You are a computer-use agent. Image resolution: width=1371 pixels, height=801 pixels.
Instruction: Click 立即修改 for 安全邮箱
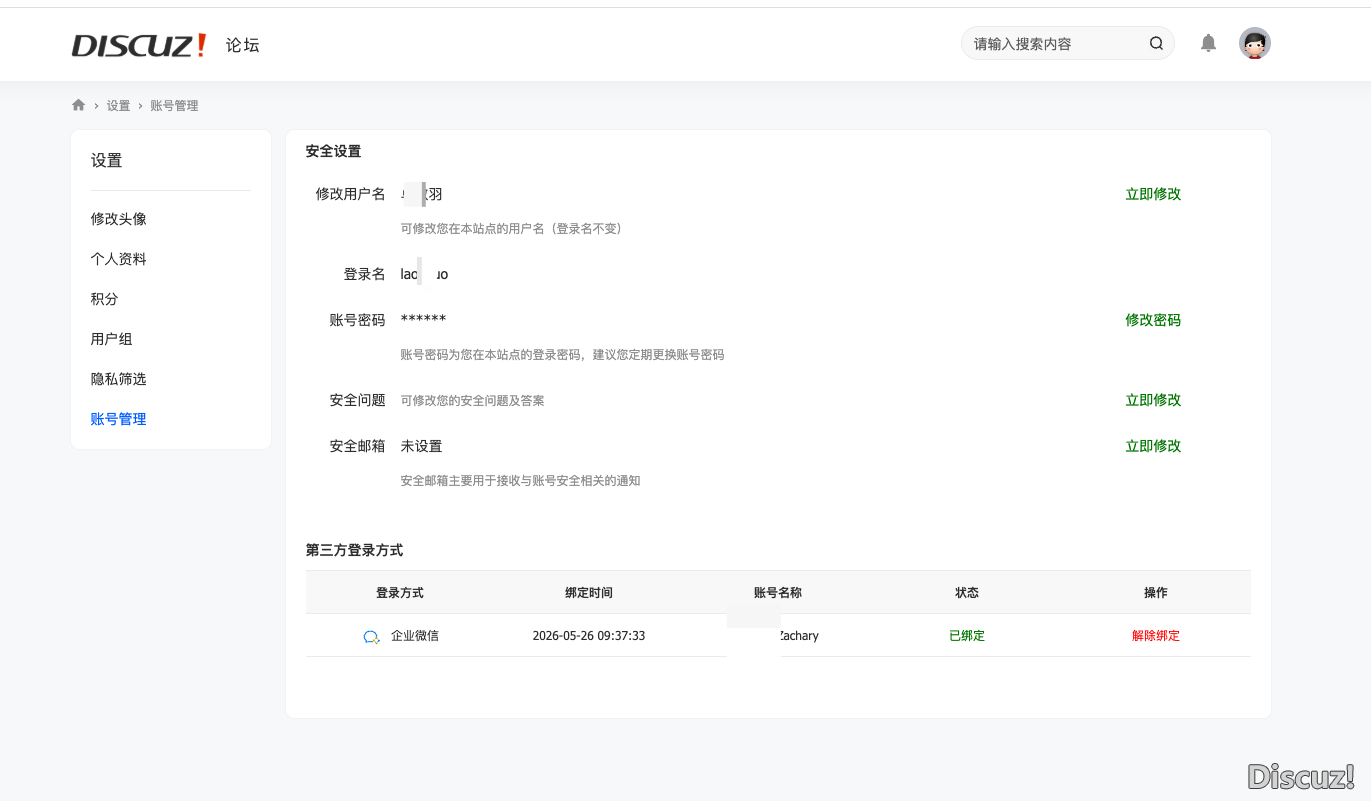pyautogui.click(x=1153, y=446)
